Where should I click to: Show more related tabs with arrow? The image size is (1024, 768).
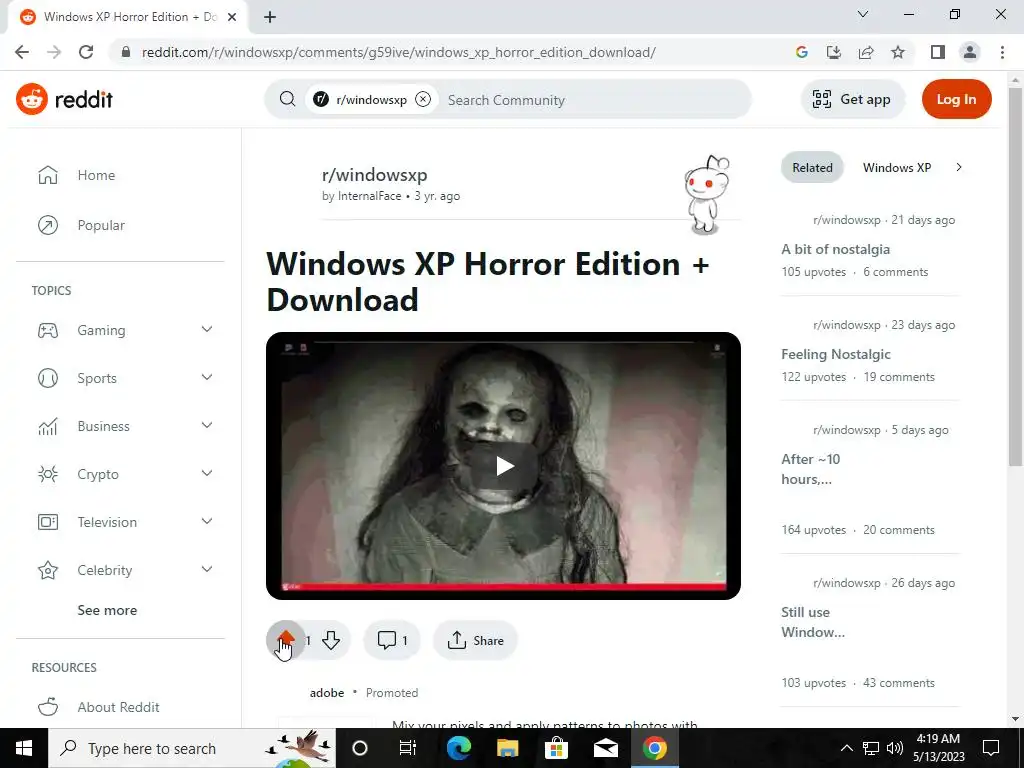(x=959, y=168)
